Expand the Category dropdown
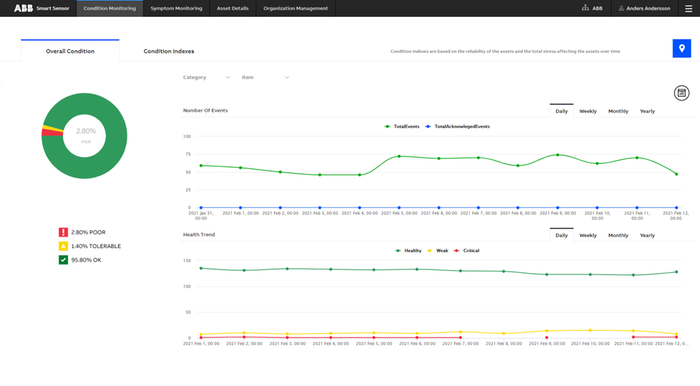The image size is (700, 386). 206,77
